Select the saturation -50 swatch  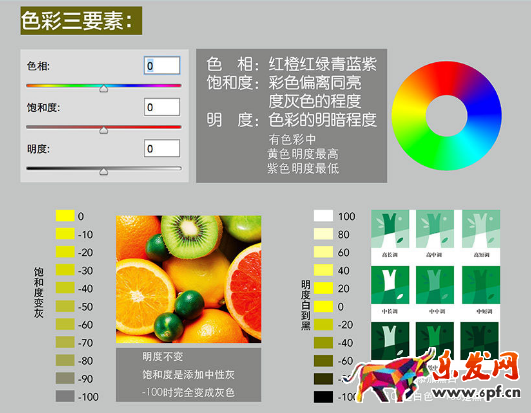(x=65, y=306)
